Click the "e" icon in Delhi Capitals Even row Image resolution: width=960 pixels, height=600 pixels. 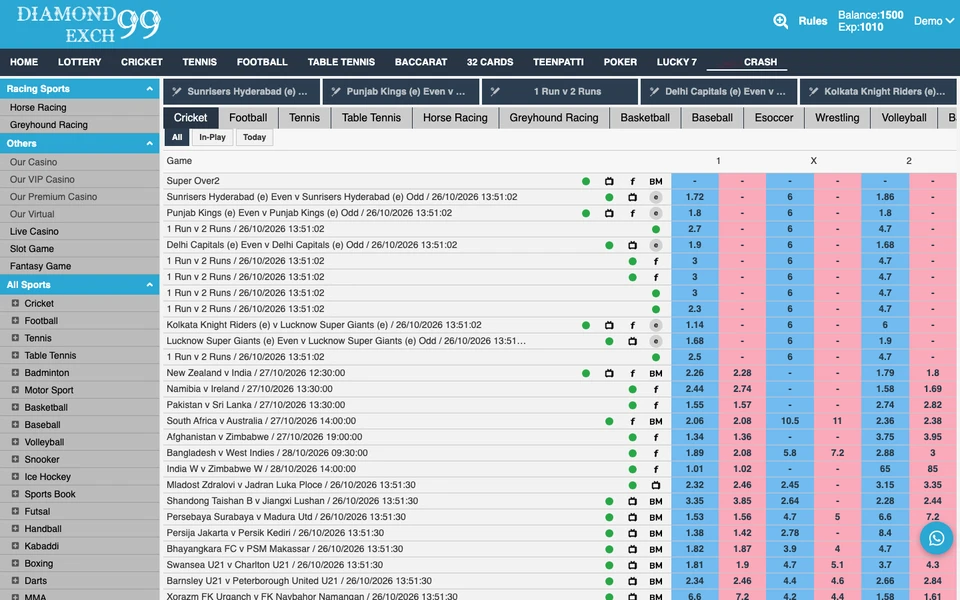656,245
